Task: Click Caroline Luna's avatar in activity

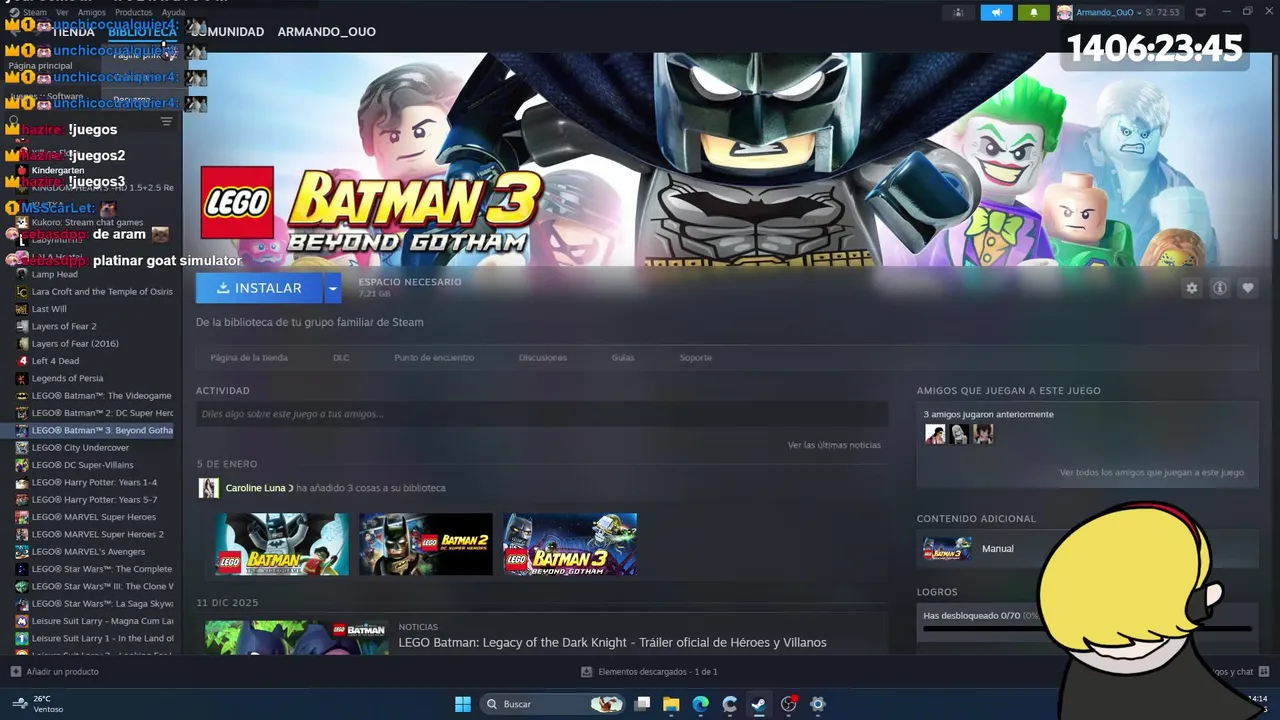Action: pos(208,488)
